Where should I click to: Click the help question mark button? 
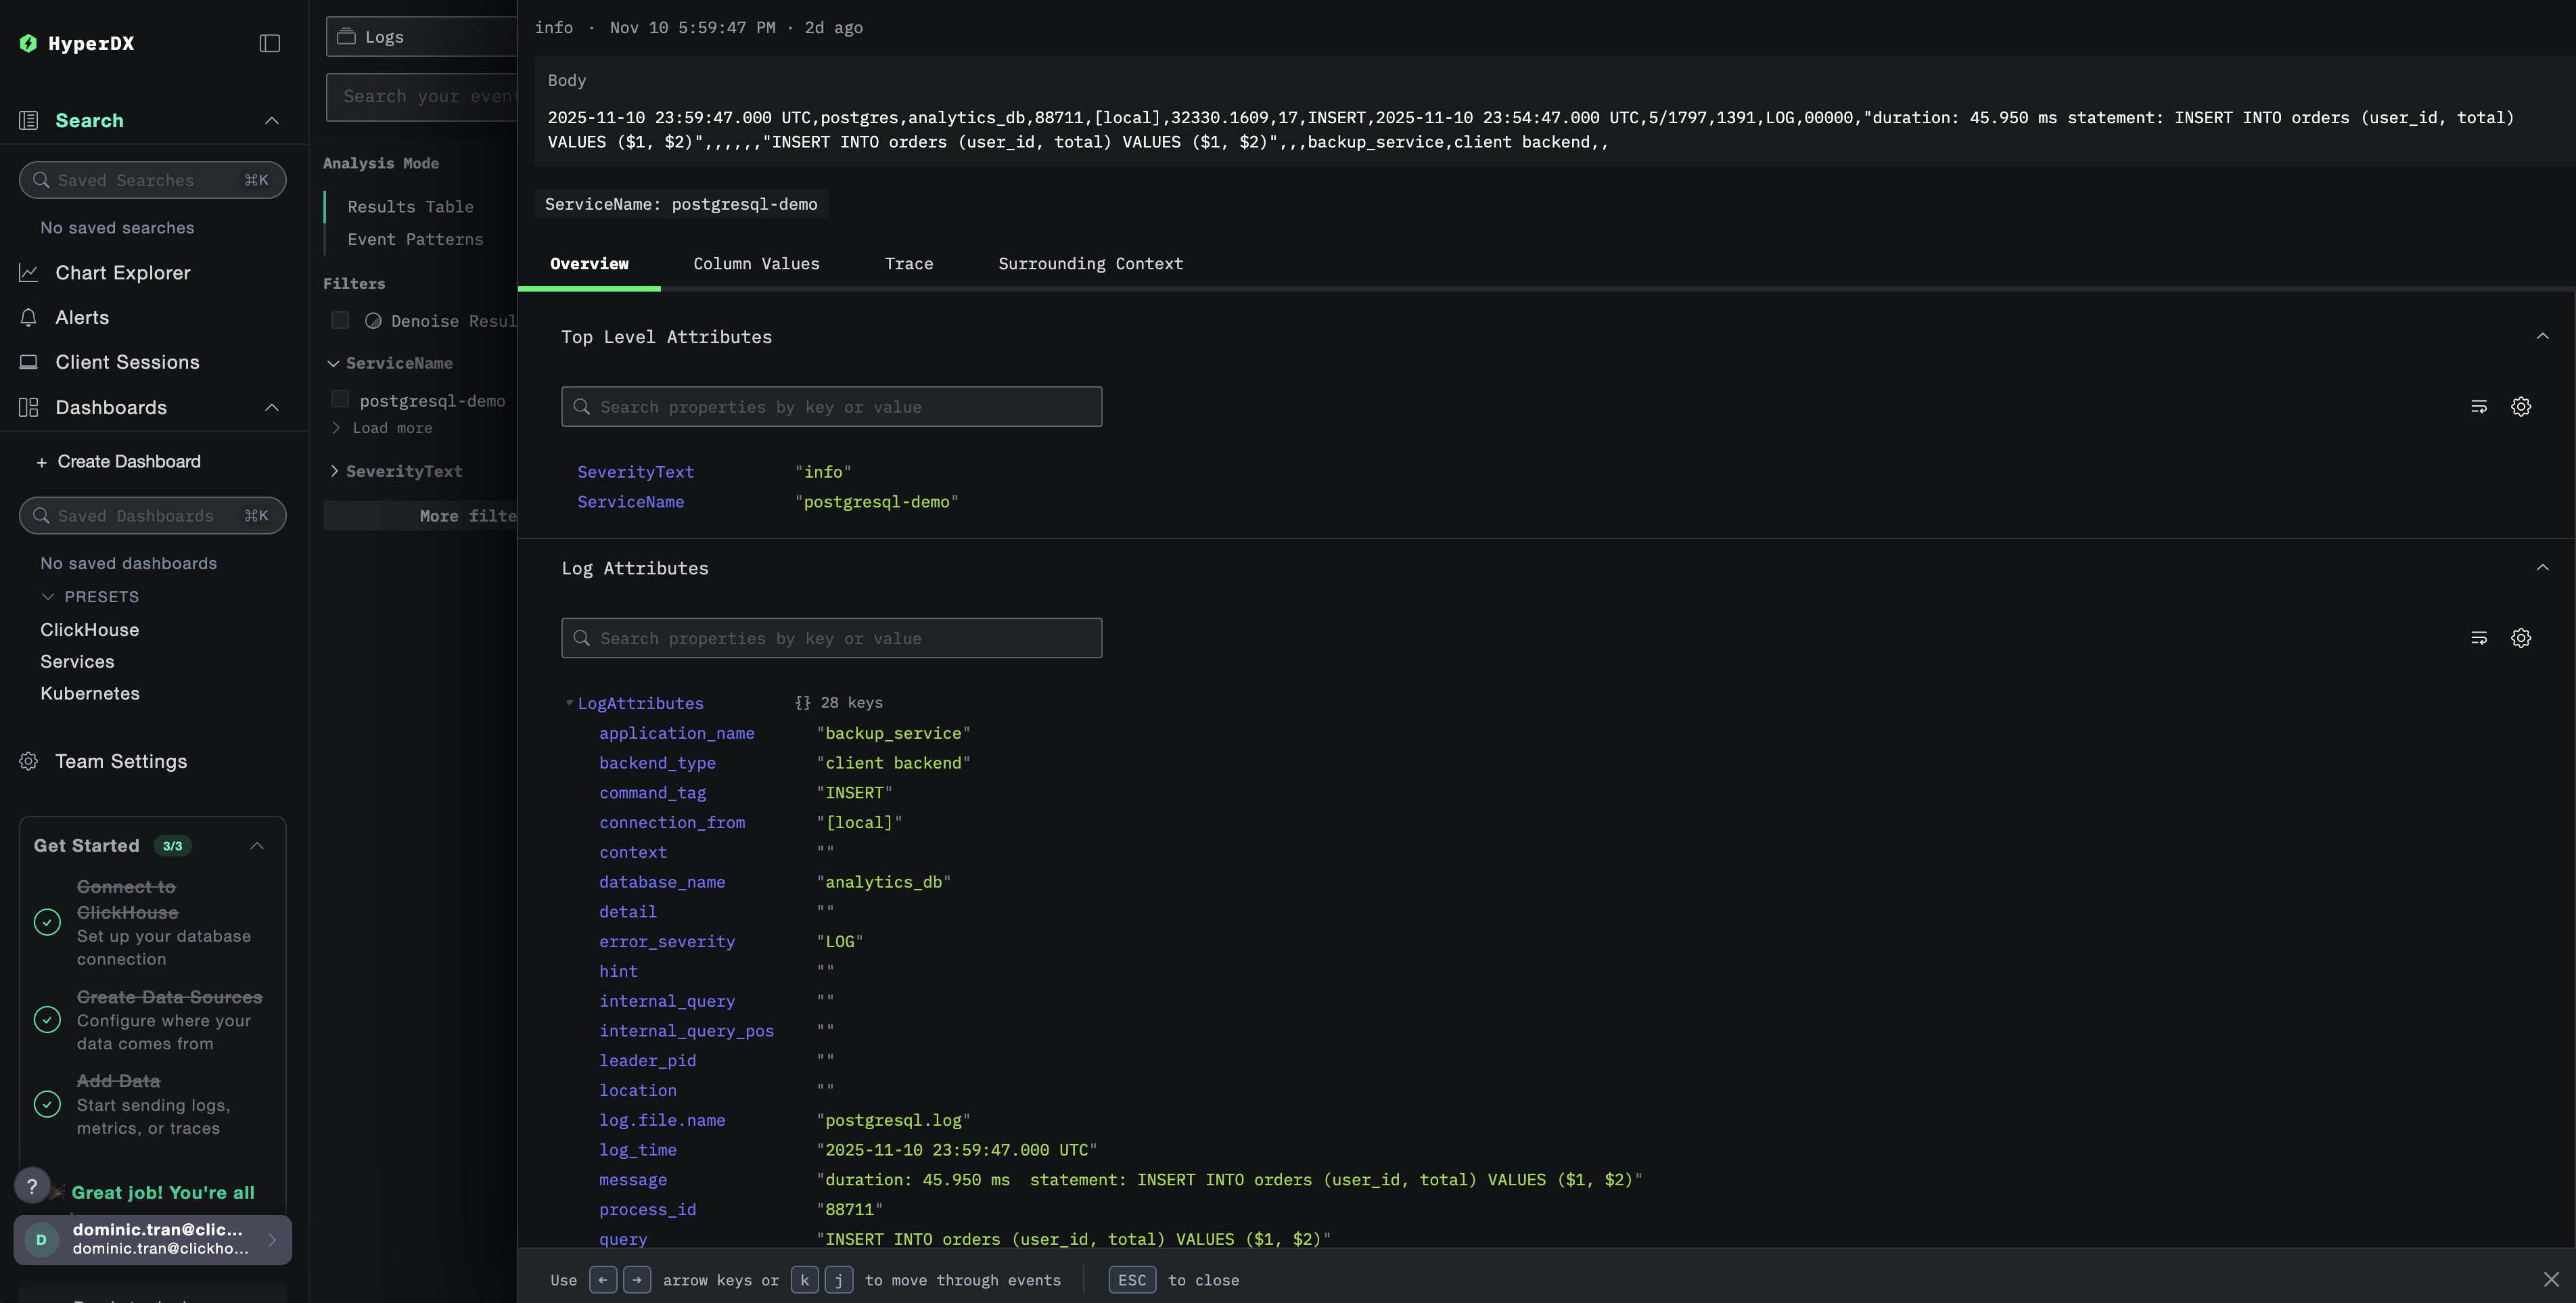(32, 1186)
